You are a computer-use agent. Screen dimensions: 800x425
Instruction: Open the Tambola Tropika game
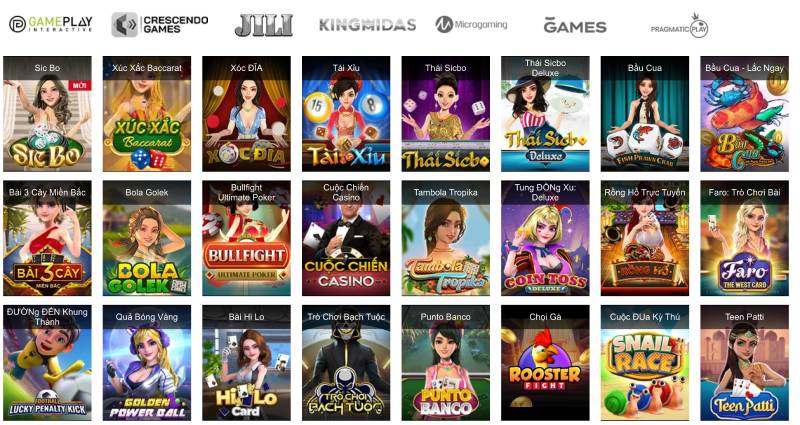click(445, 238)
